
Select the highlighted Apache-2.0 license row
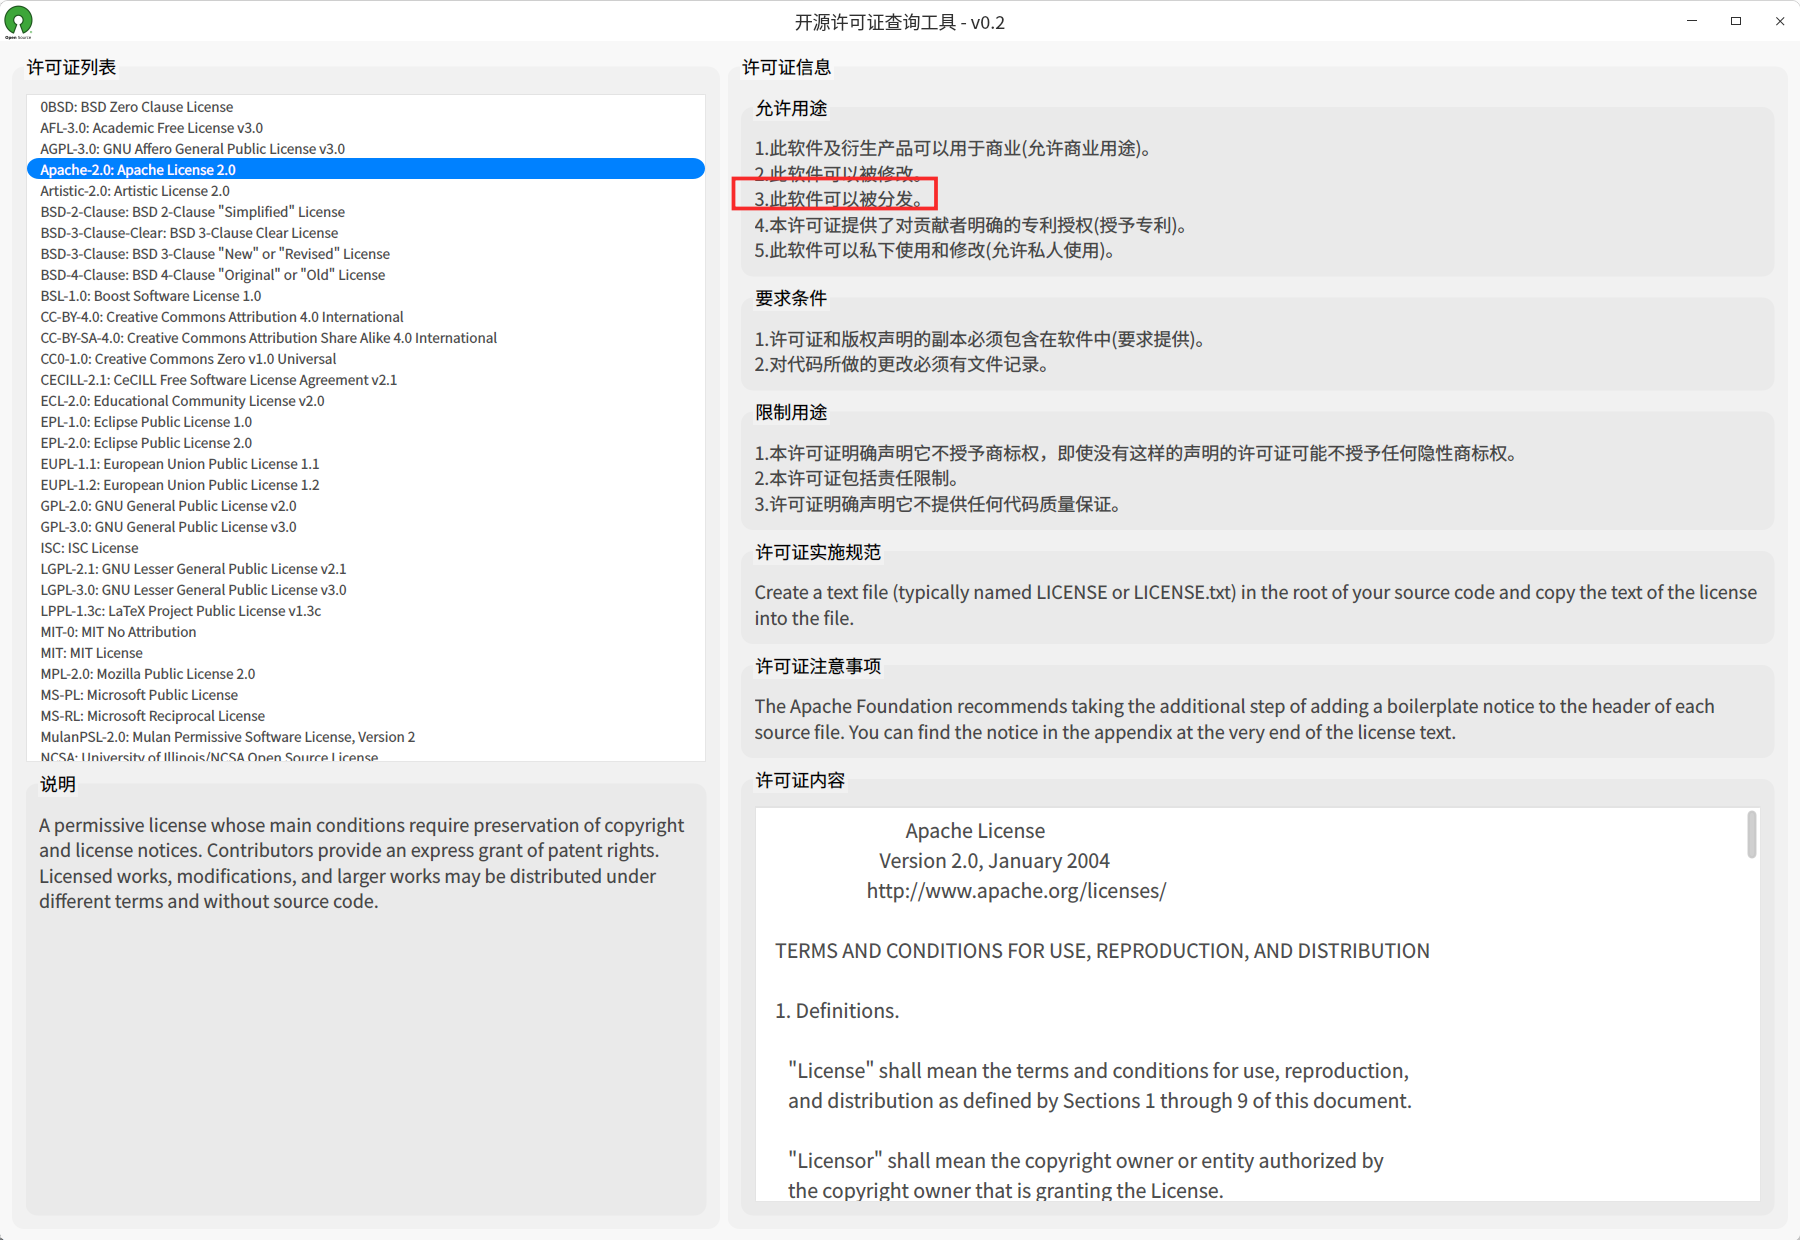[366, 170]
